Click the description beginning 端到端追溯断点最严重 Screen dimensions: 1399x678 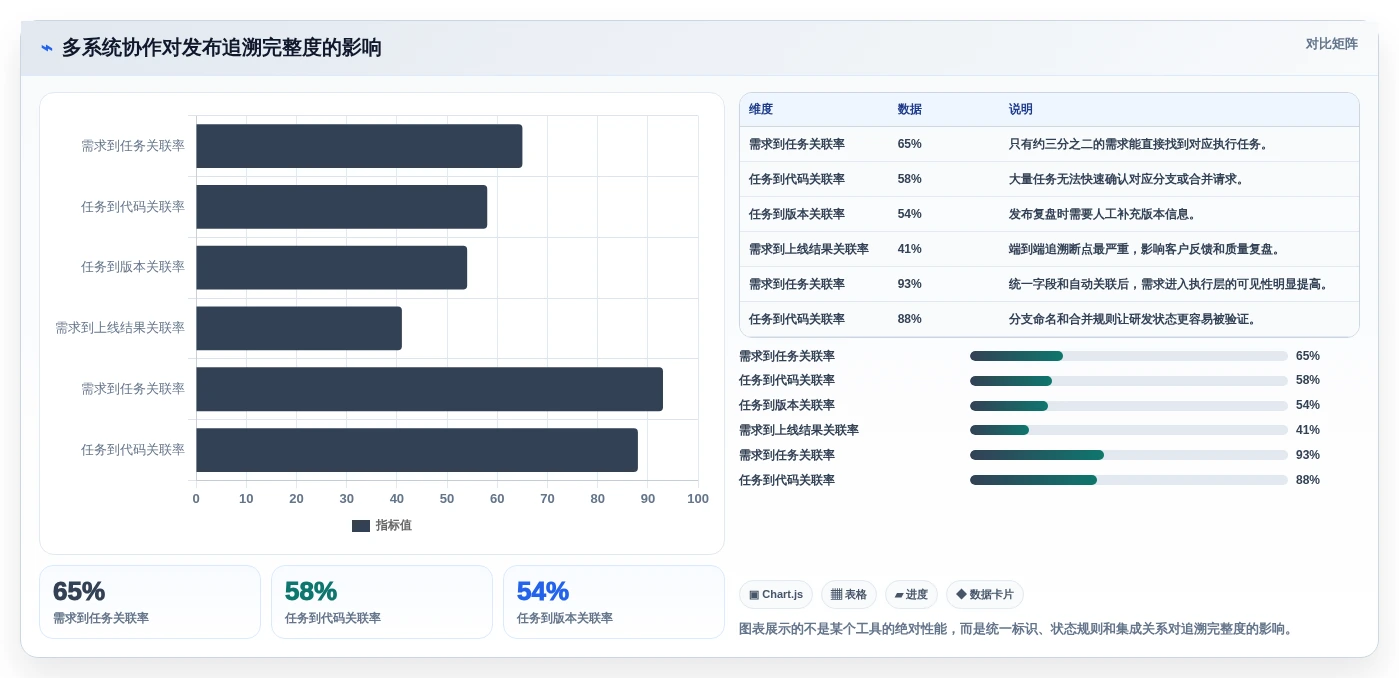[x=1145, y=249]
